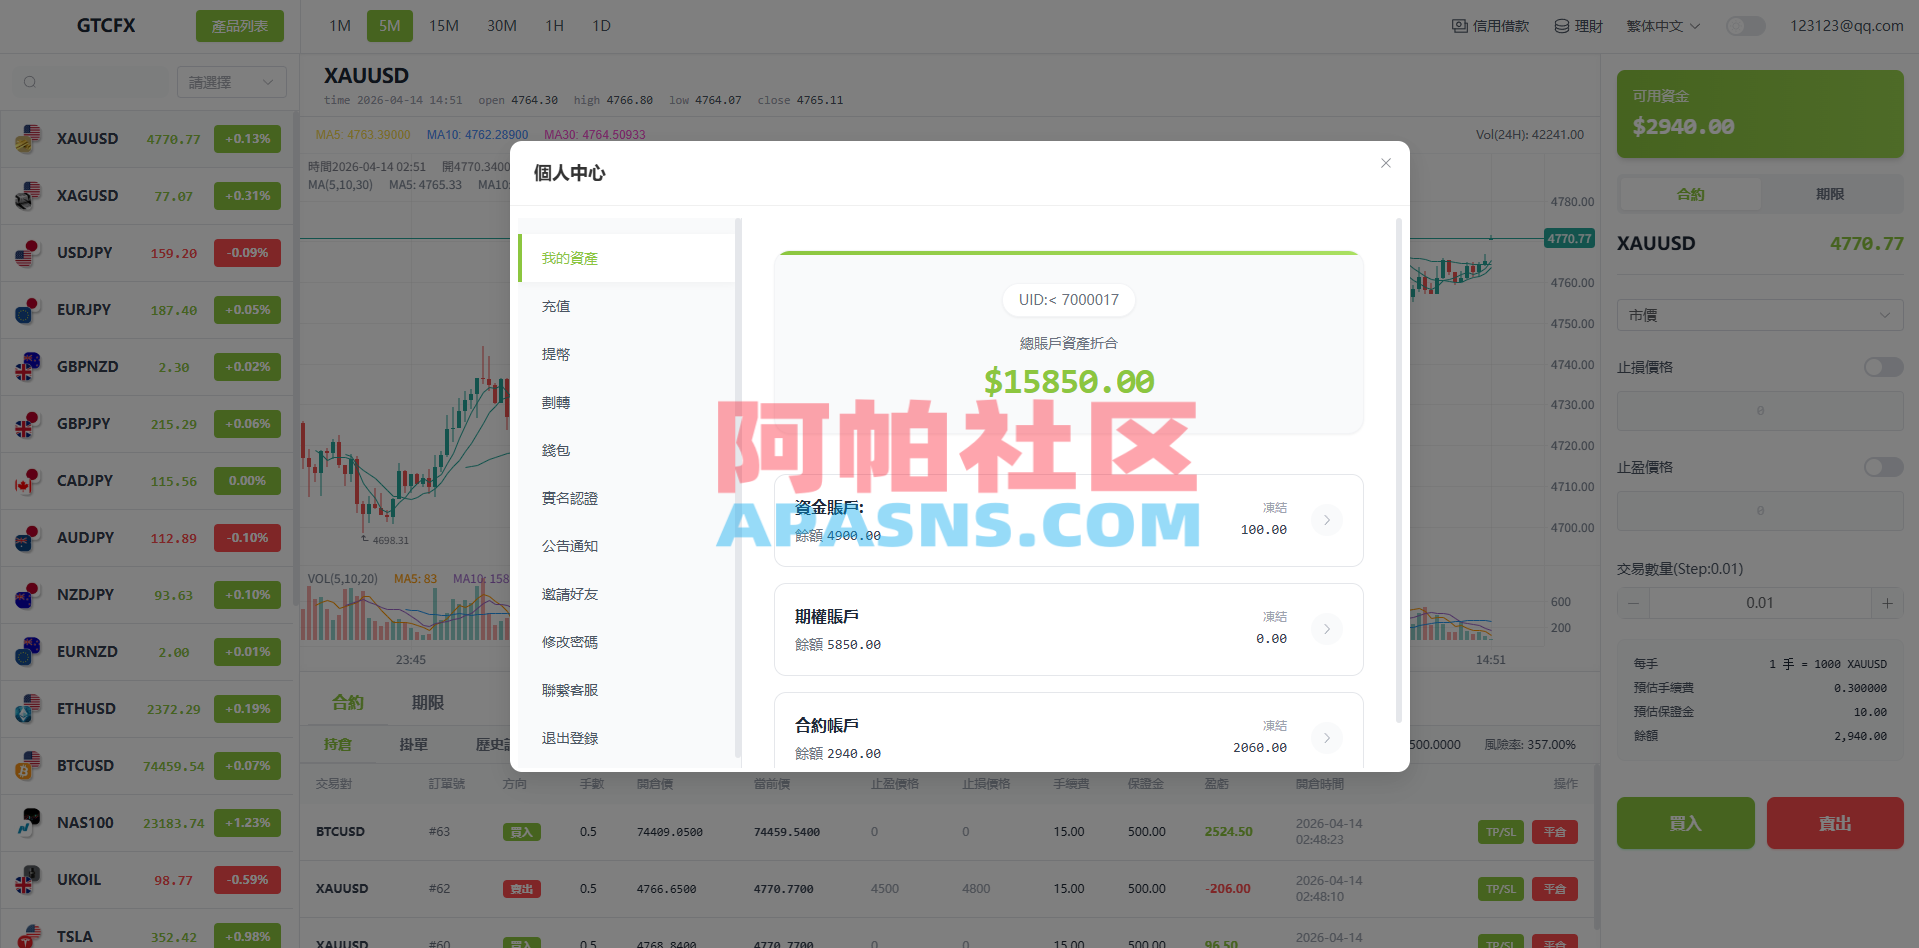
Task: Open the 繁体中文 language dropdown
Action: tap(1663, 26)
